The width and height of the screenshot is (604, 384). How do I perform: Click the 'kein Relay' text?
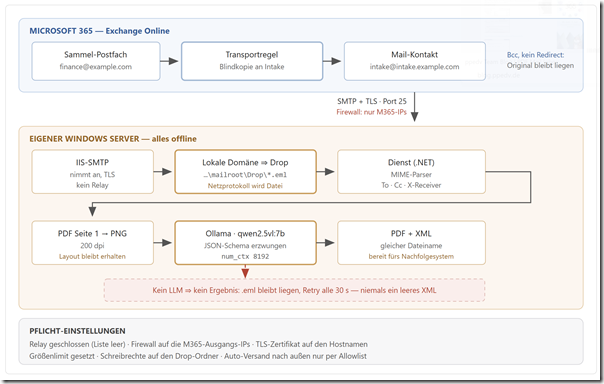[x=92, y=185]
